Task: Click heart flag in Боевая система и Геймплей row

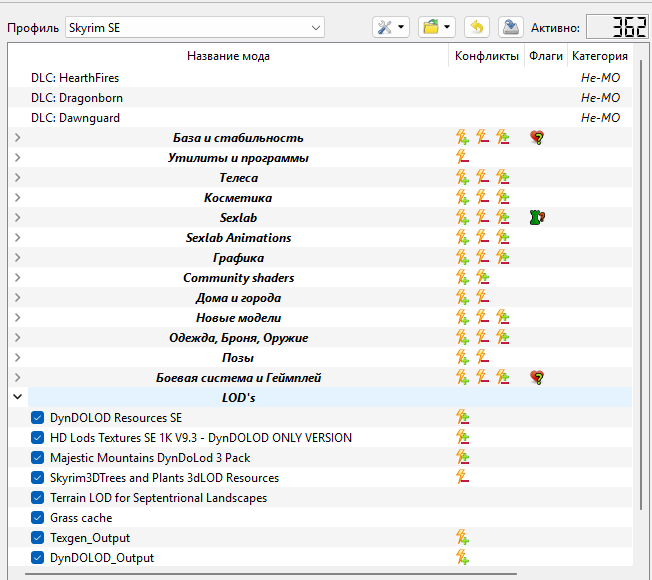Action: 537,378
